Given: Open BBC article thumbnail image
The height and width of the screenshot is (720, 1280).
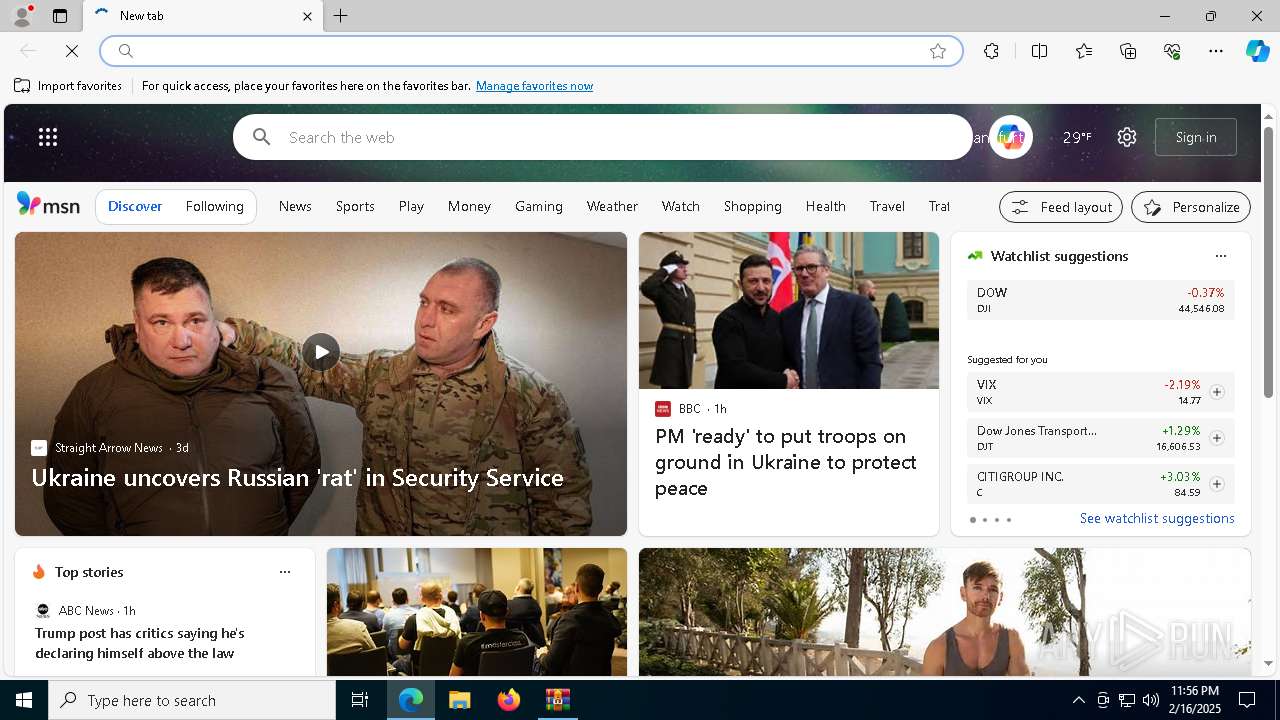Looking at the screenshot, I should click(x=789, y=311).
